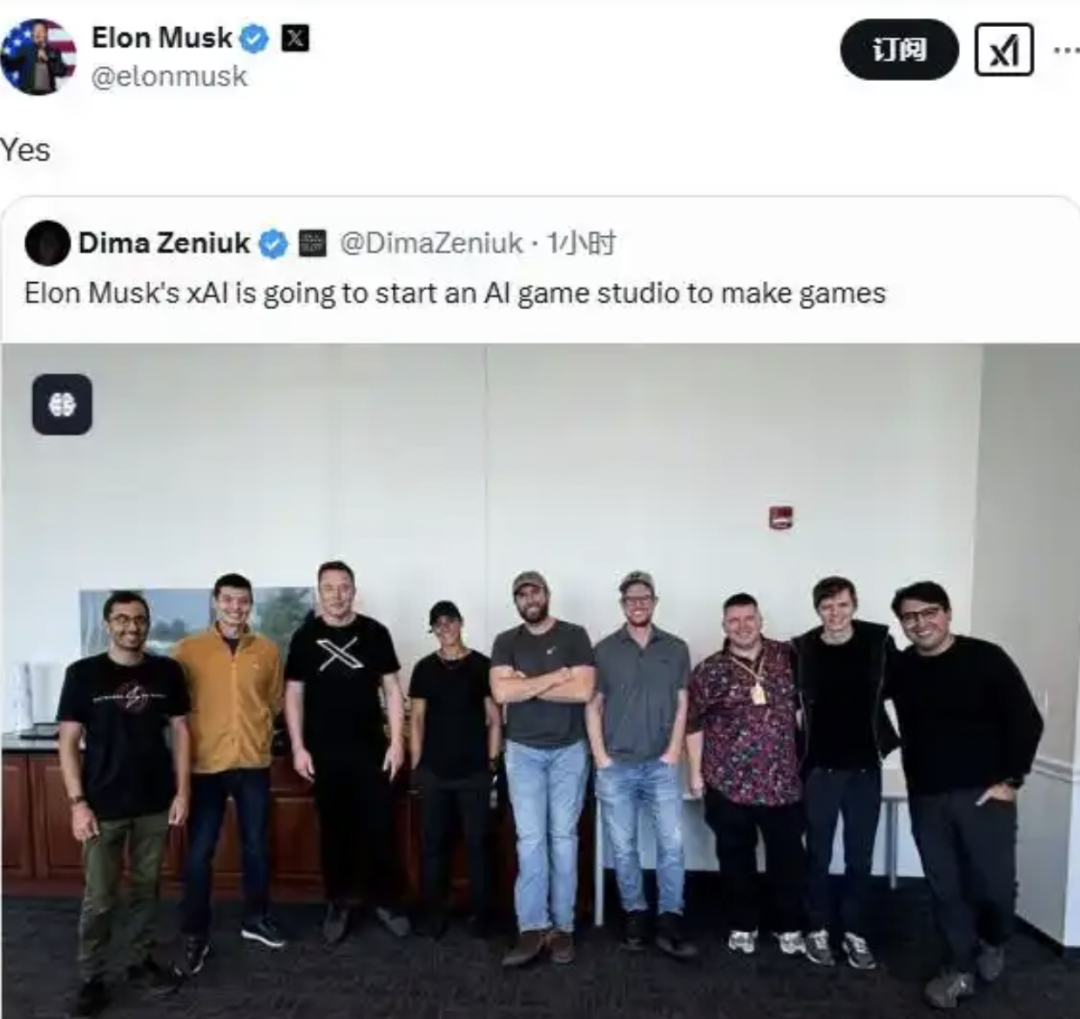Open the Dima Zeniuk display name
The width and height of the screenshot is (1080, 1019).
click(164, 243)
